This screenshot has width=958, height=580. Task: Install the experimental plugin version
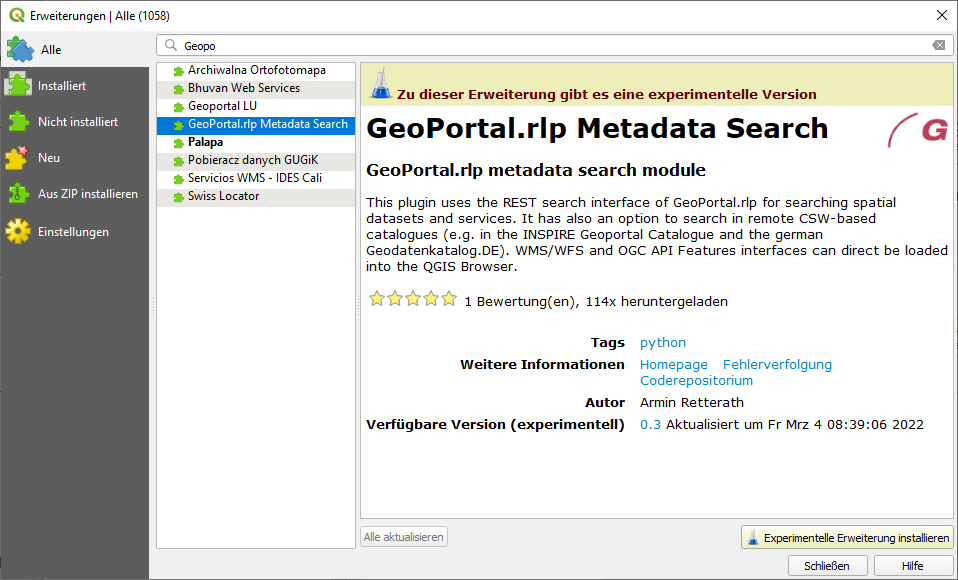tap(847, 537)
